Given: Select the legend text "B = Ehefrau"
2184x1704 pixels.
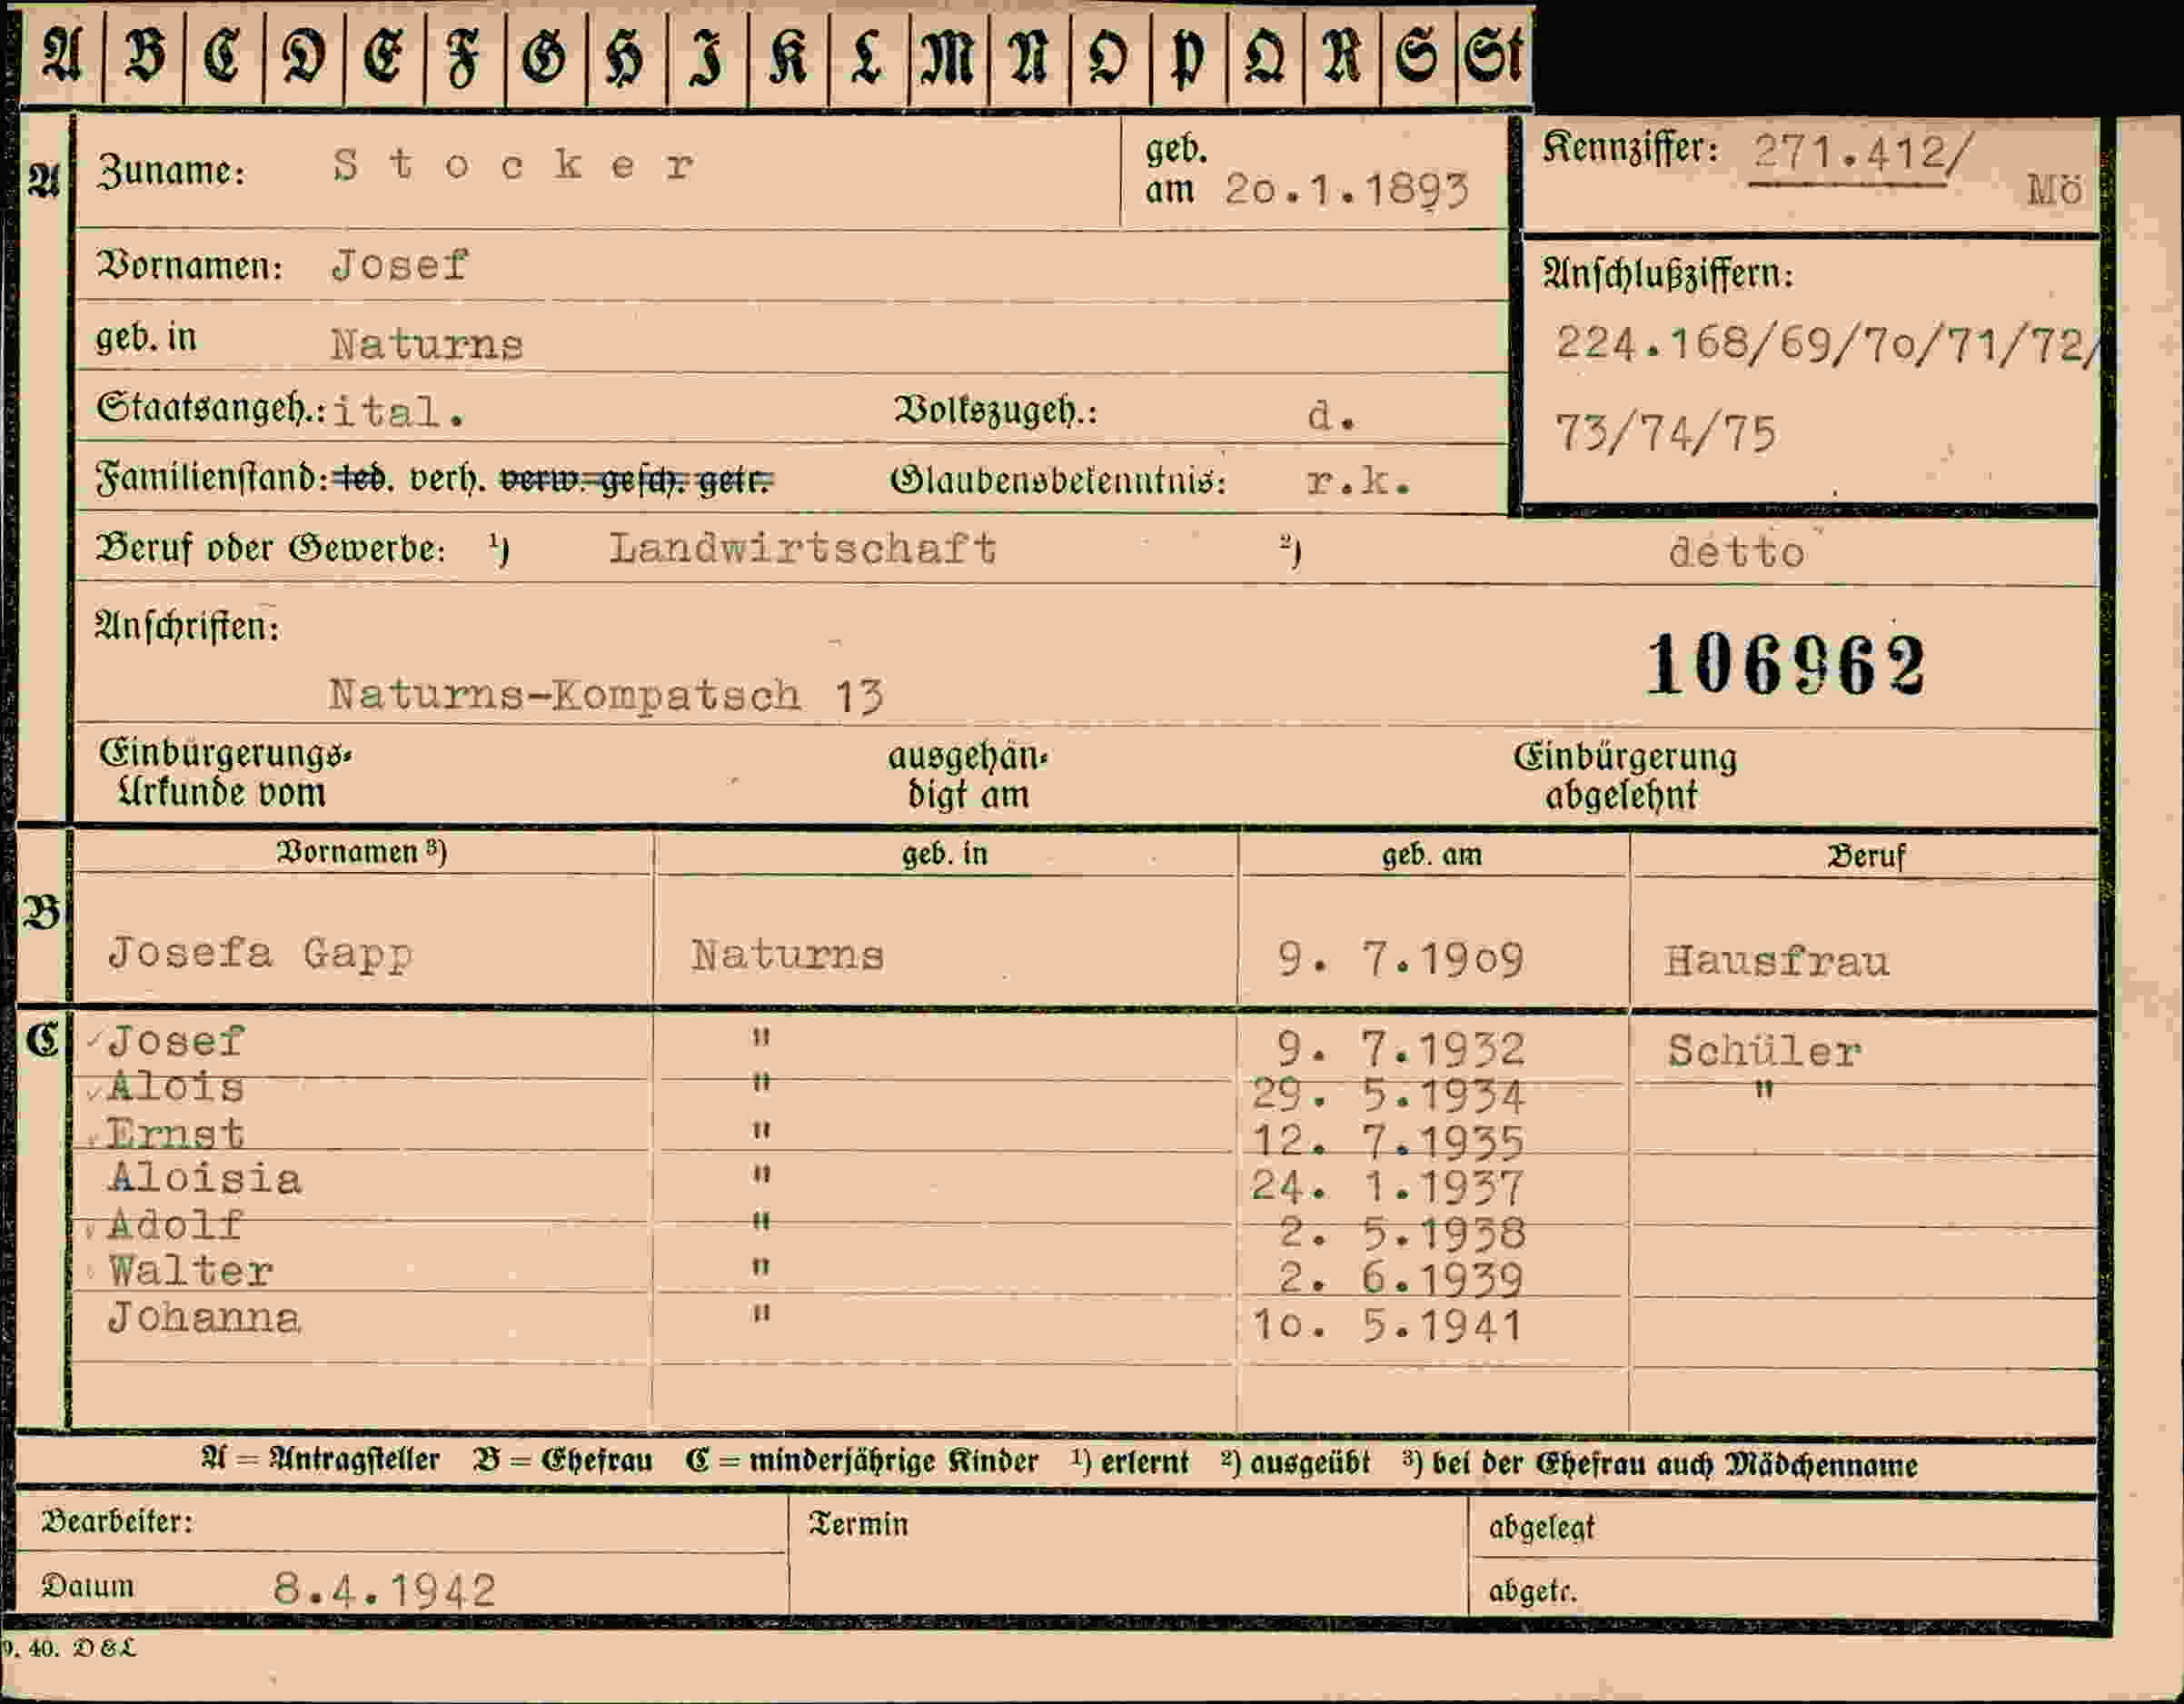Looking at the screenshot, I should (562, 1461).
